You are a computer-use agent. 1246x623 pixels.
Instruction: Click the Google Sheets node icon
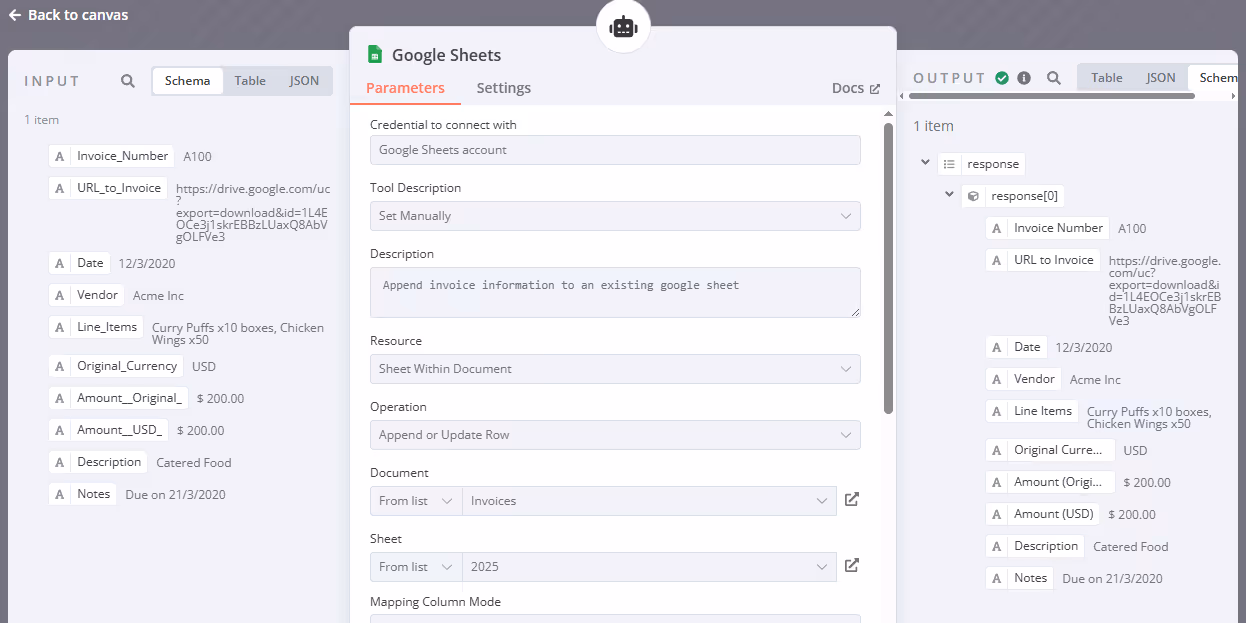click(x=375, y=55)
